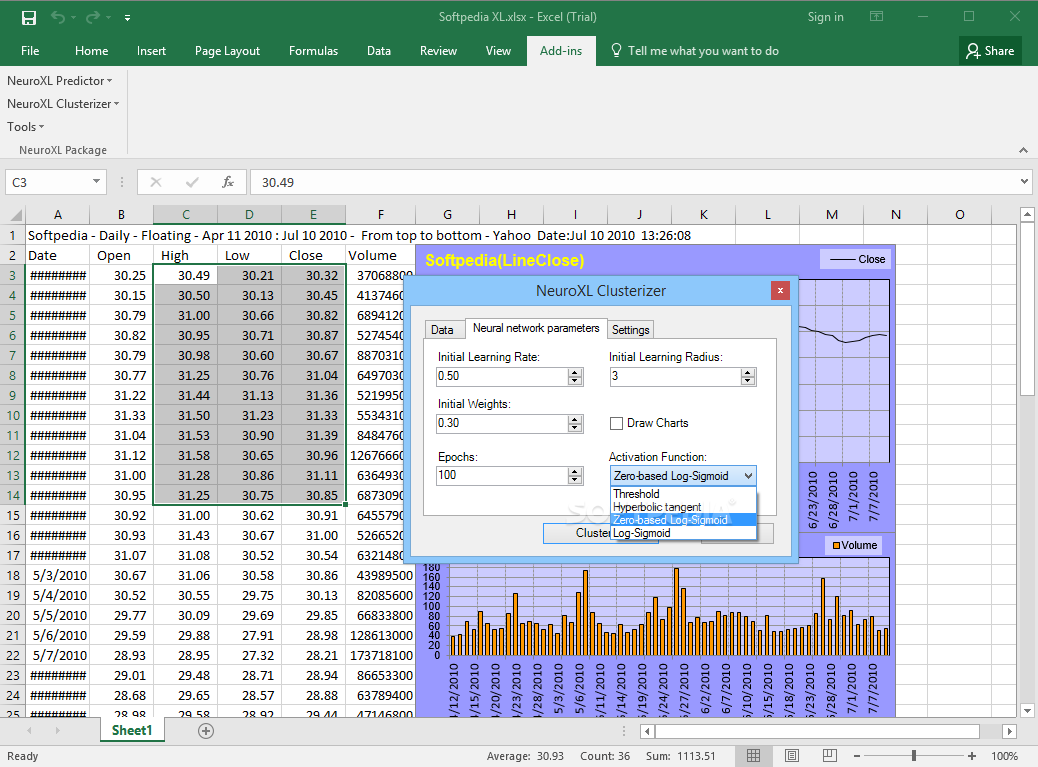Switch to the Insert ribbon tab
This screenshot has width=1038, height=767.
click(x=151, y=51)
